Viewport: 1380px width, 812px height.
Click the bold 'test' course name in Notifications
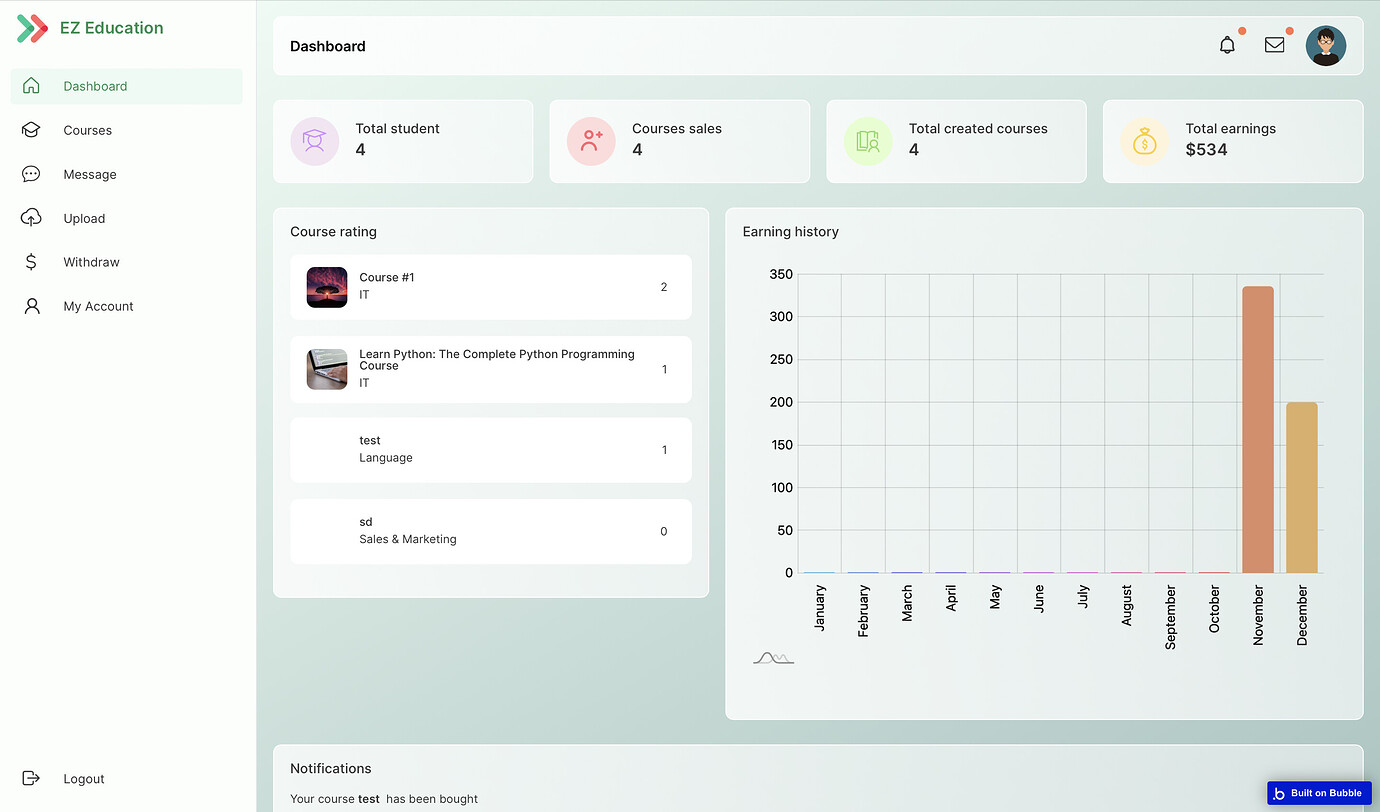[x=370, y=799]
